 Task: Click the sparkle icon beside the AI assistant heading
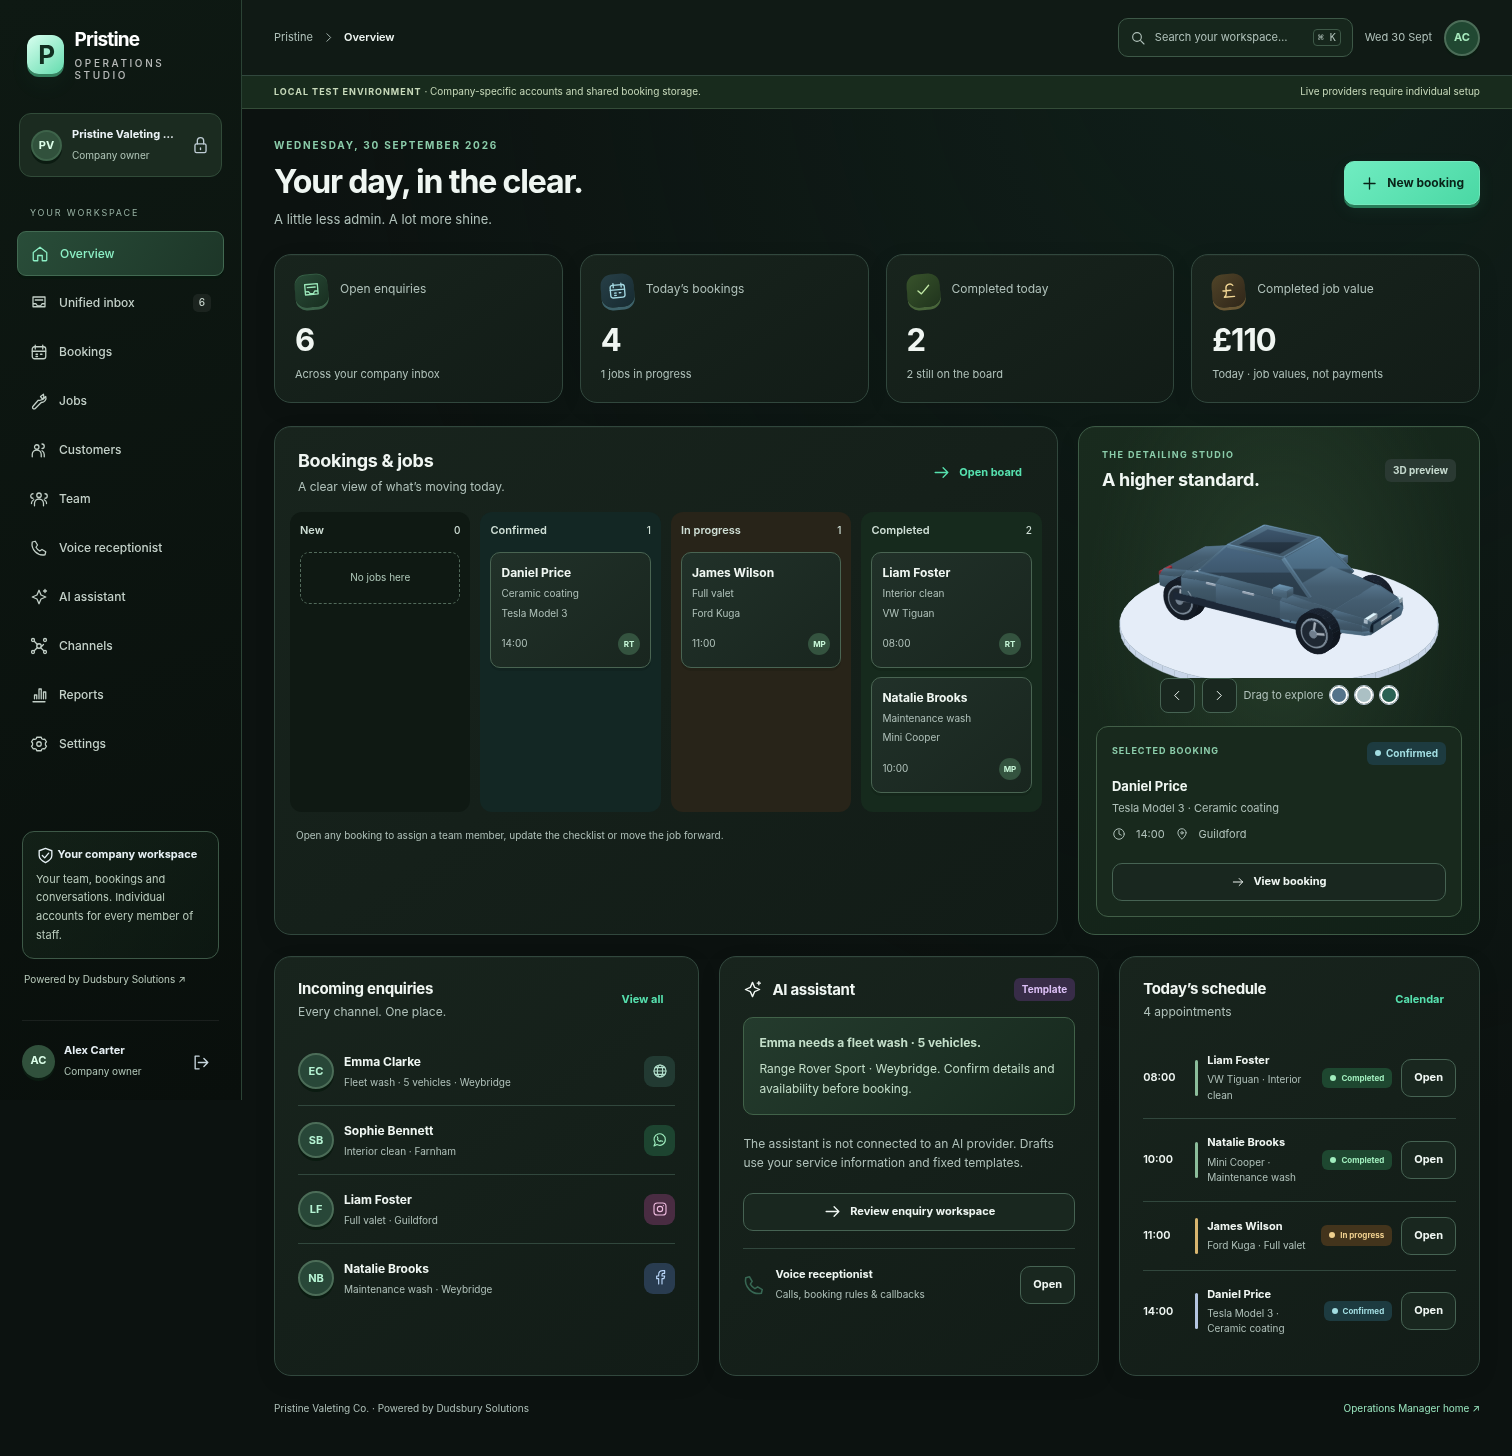pyautogui.click(x=753, y=989)
